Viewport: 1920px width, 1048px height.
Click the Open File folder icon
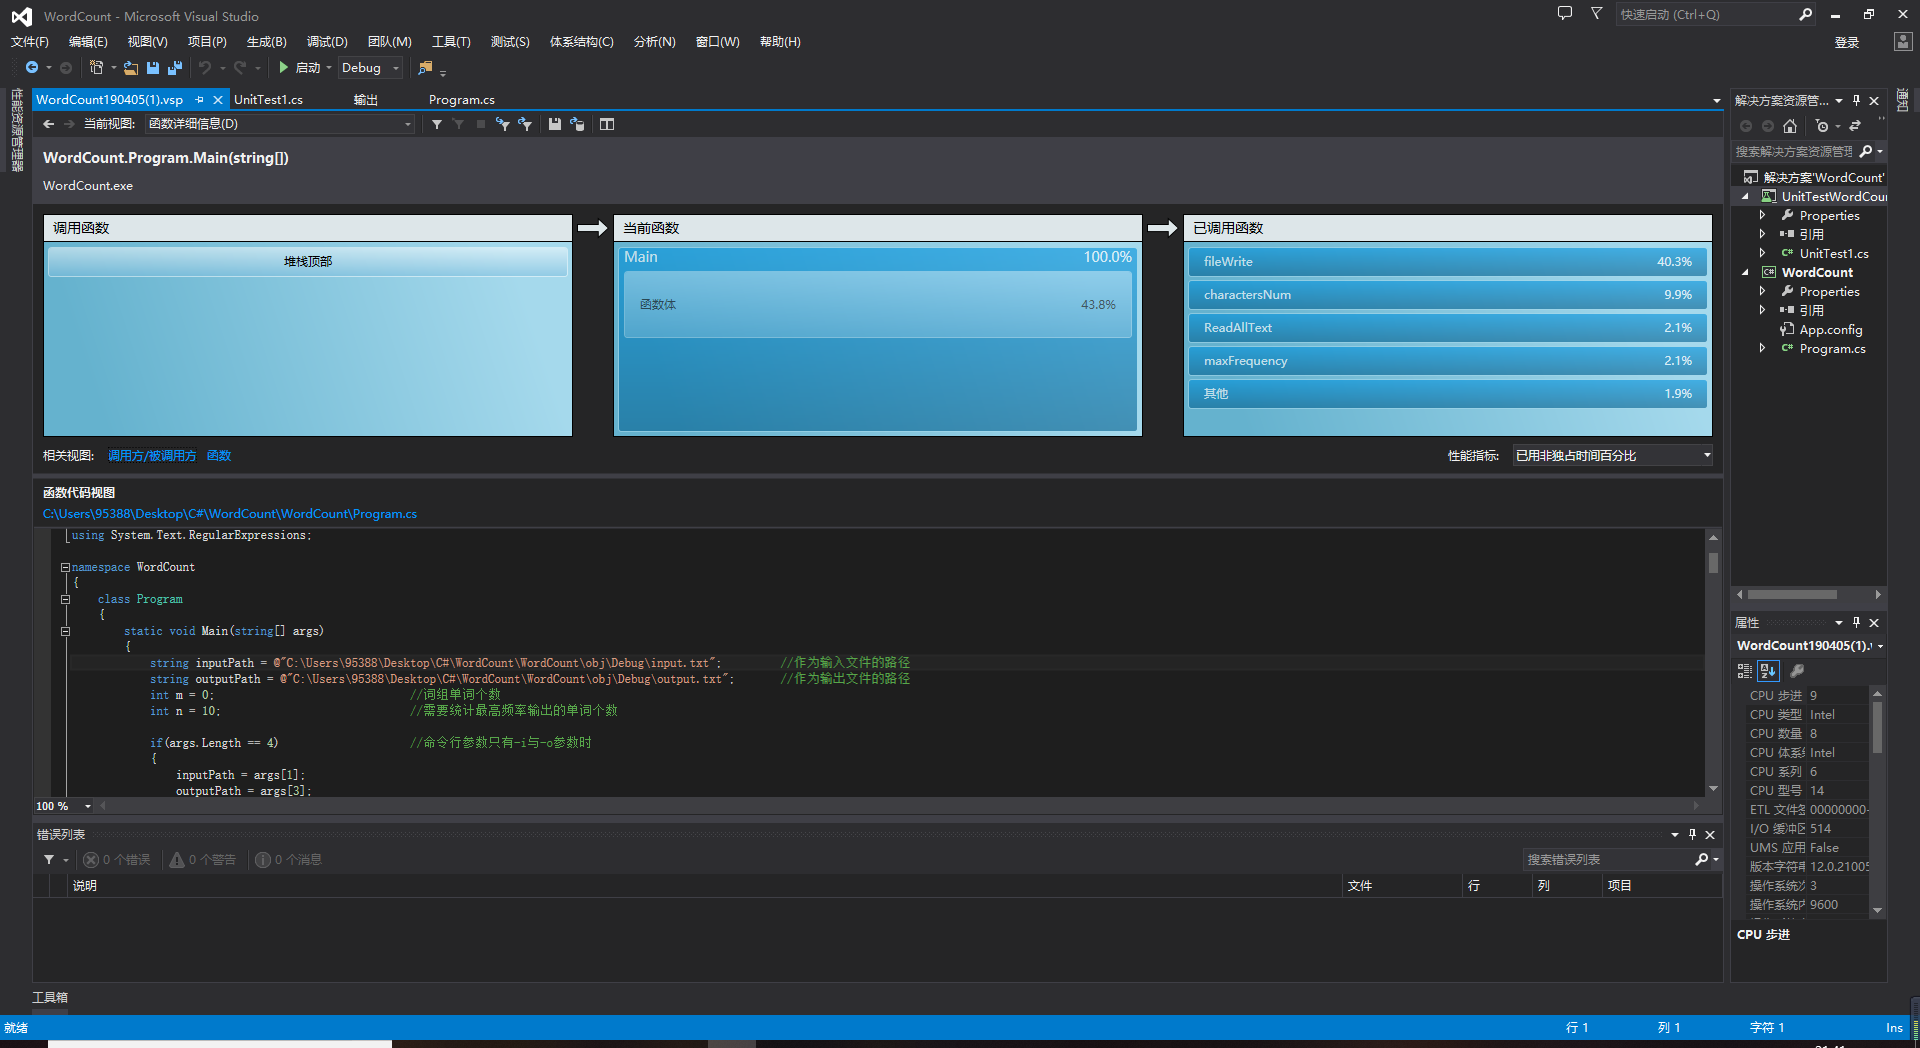(131, 67)
